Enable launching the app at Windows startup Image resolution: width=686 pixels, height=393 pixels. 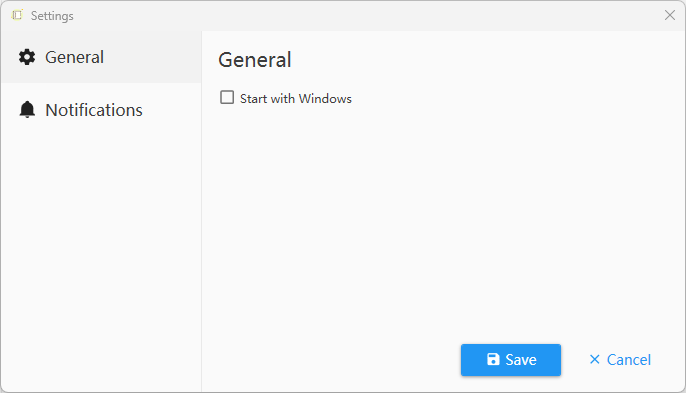pyautogui.click(x=227, y=97)
